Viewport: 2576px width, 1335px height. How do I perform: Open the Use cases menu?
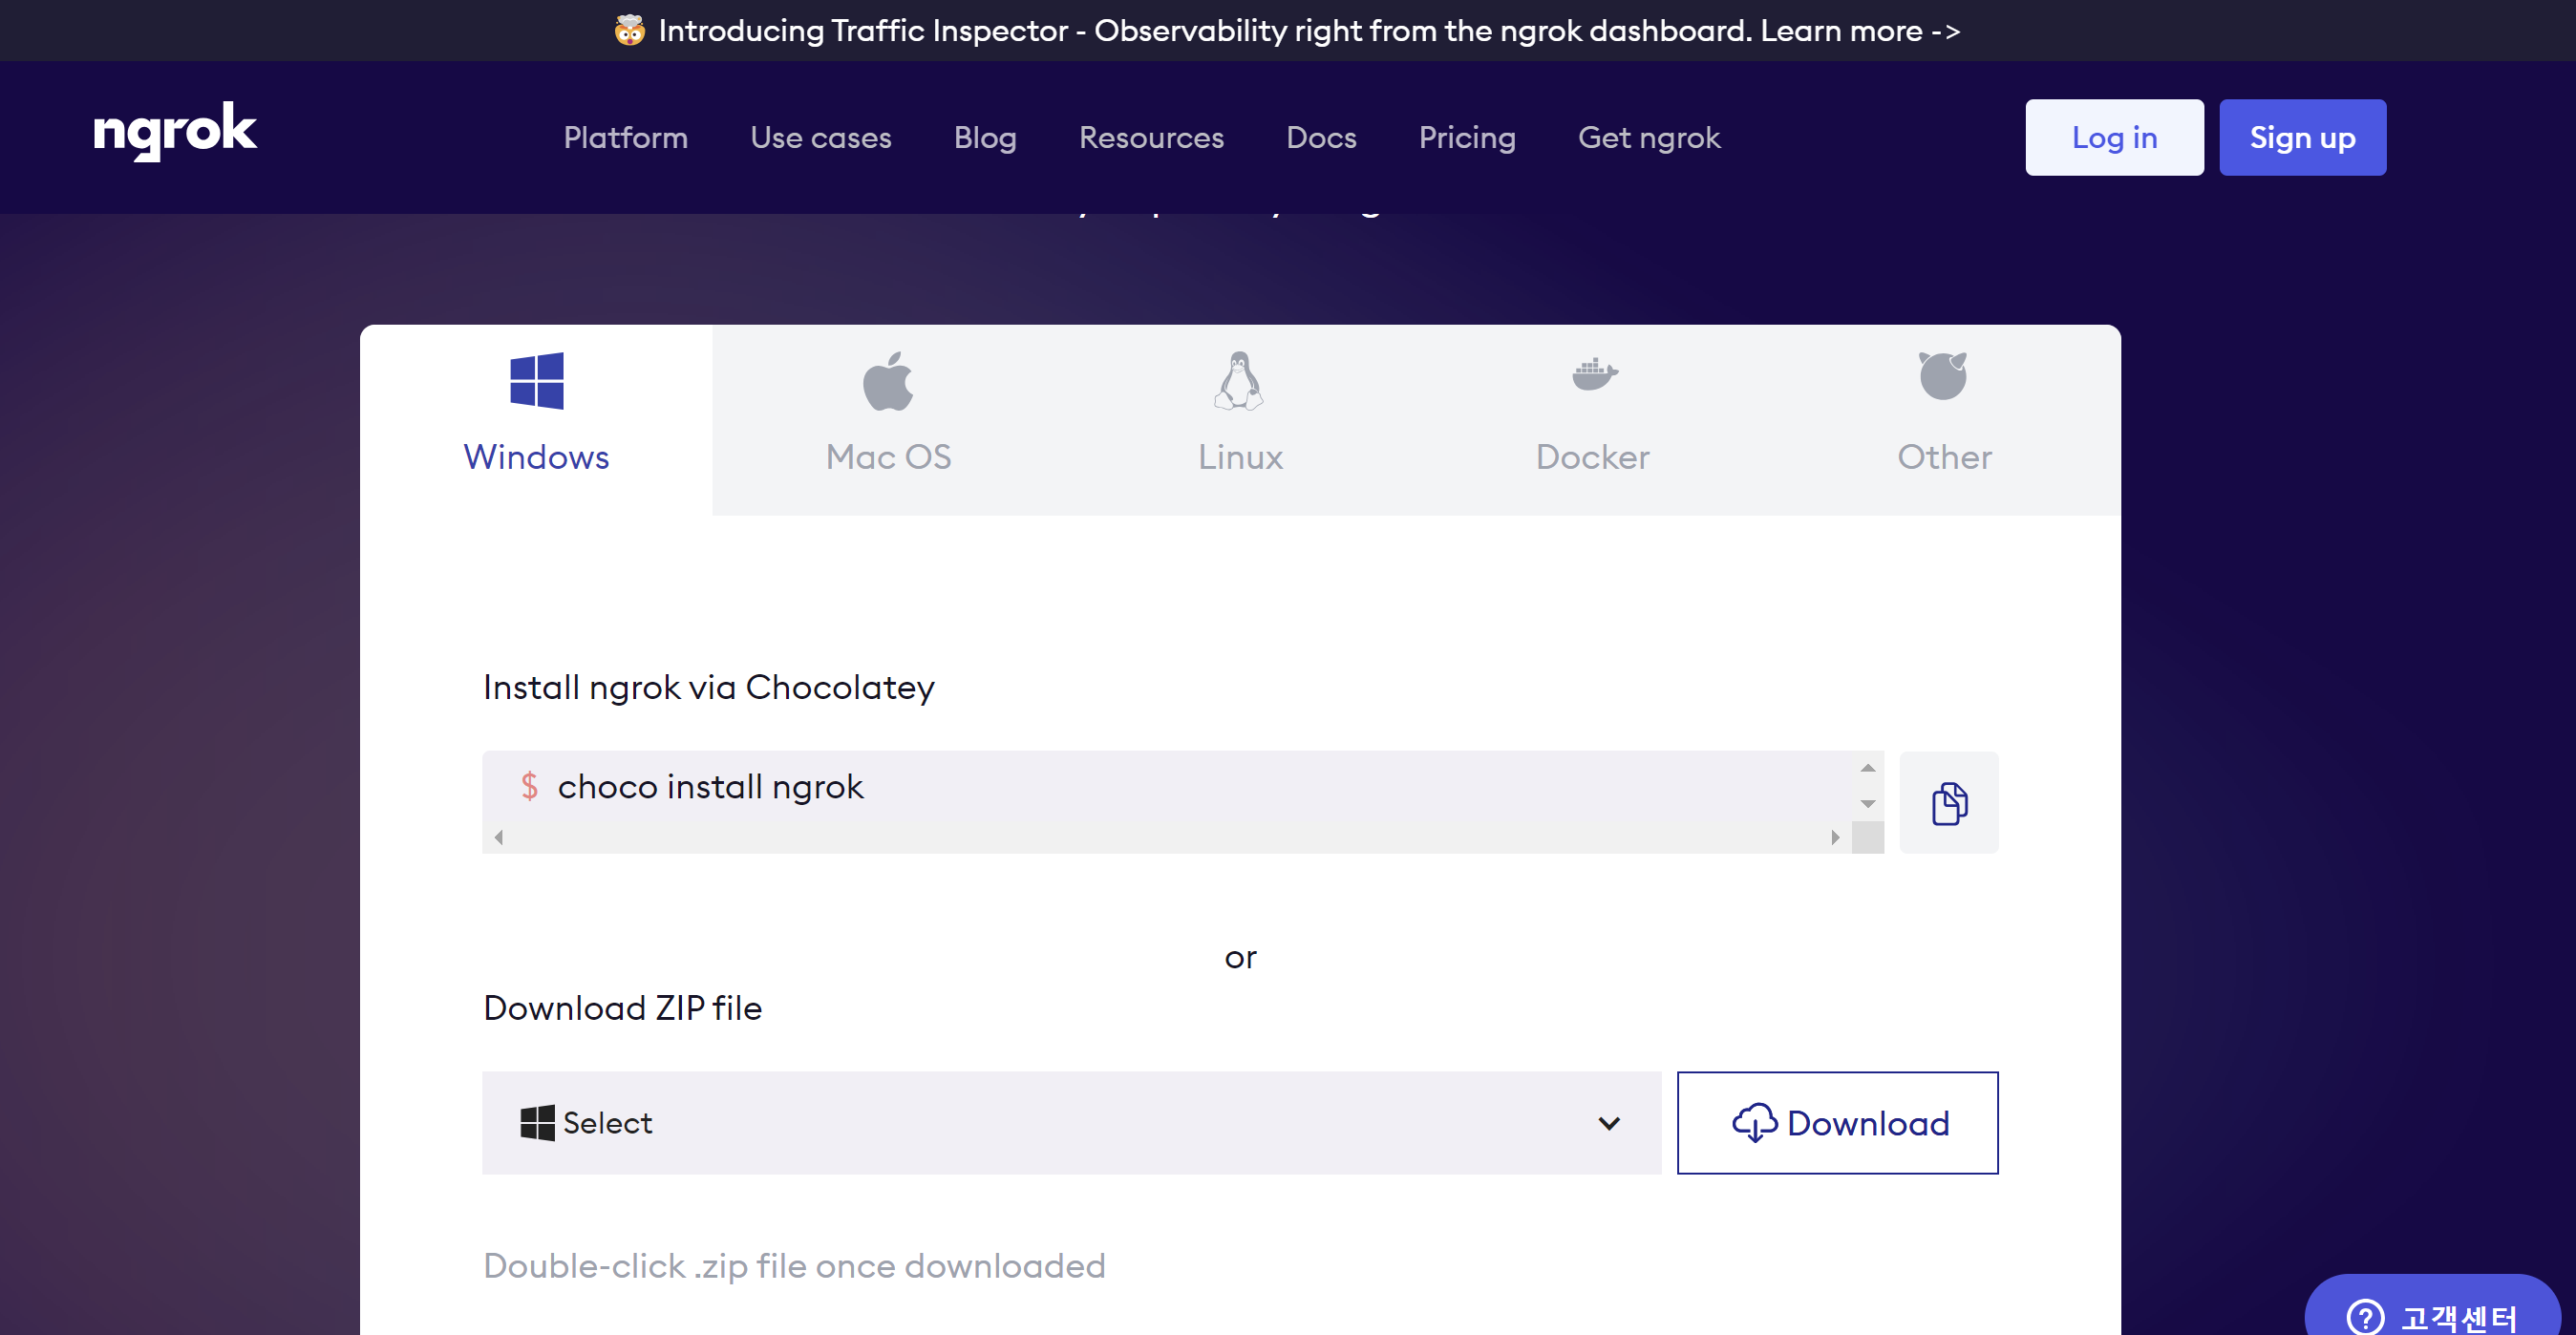(x=821, y=138)
